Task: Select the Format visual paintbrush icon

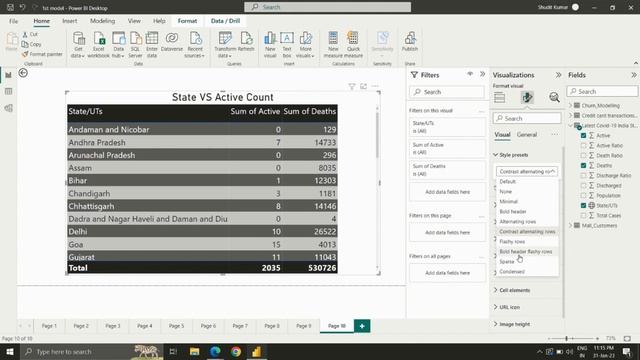Action: (527, 98)
